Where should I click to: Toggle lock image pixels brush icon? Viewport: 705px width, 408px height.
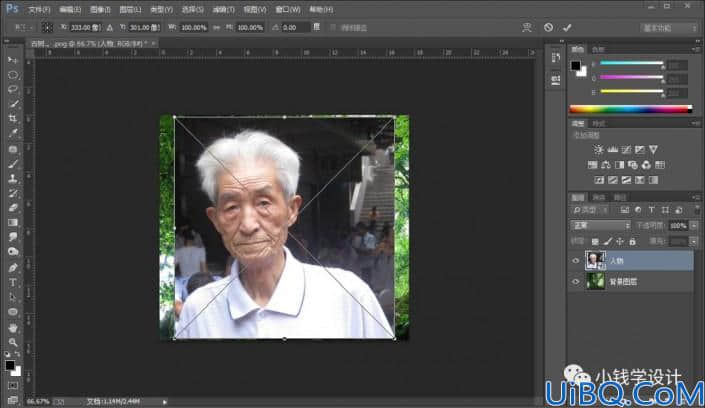click(x=607, y=242)
